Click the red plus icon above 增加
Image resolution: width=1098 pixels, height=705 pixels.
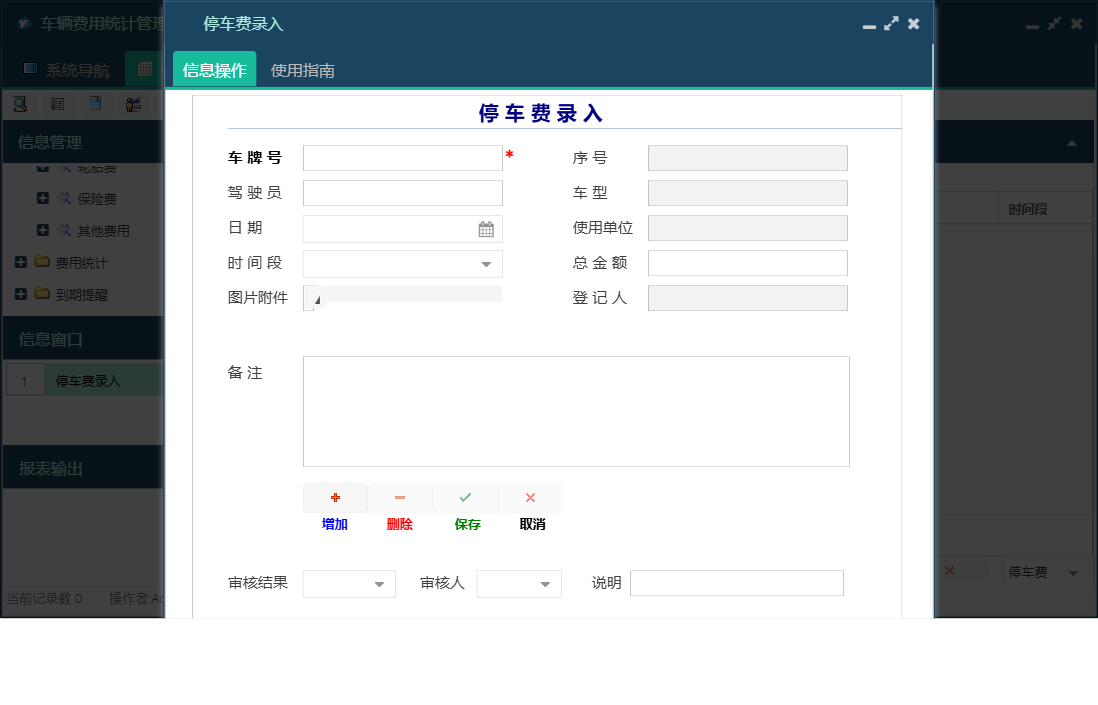(334, 497)
